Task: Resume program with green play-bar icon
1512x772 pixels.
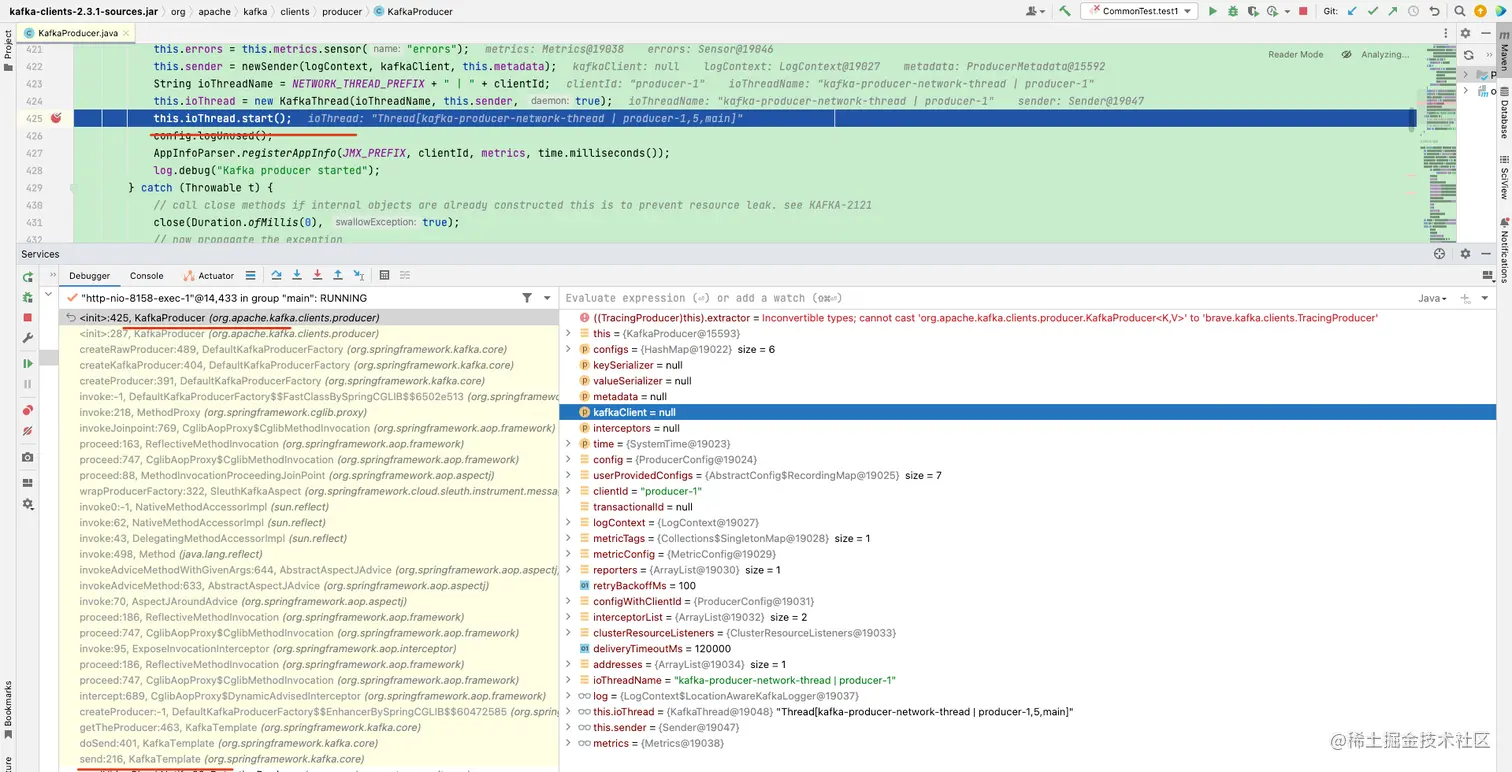Action: [28, 363]
